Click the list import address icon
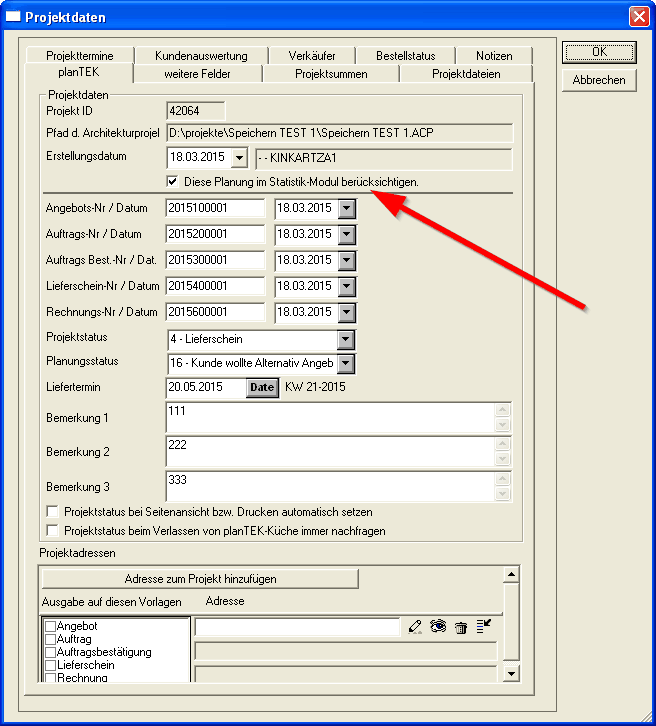 [x=484, y=627]
